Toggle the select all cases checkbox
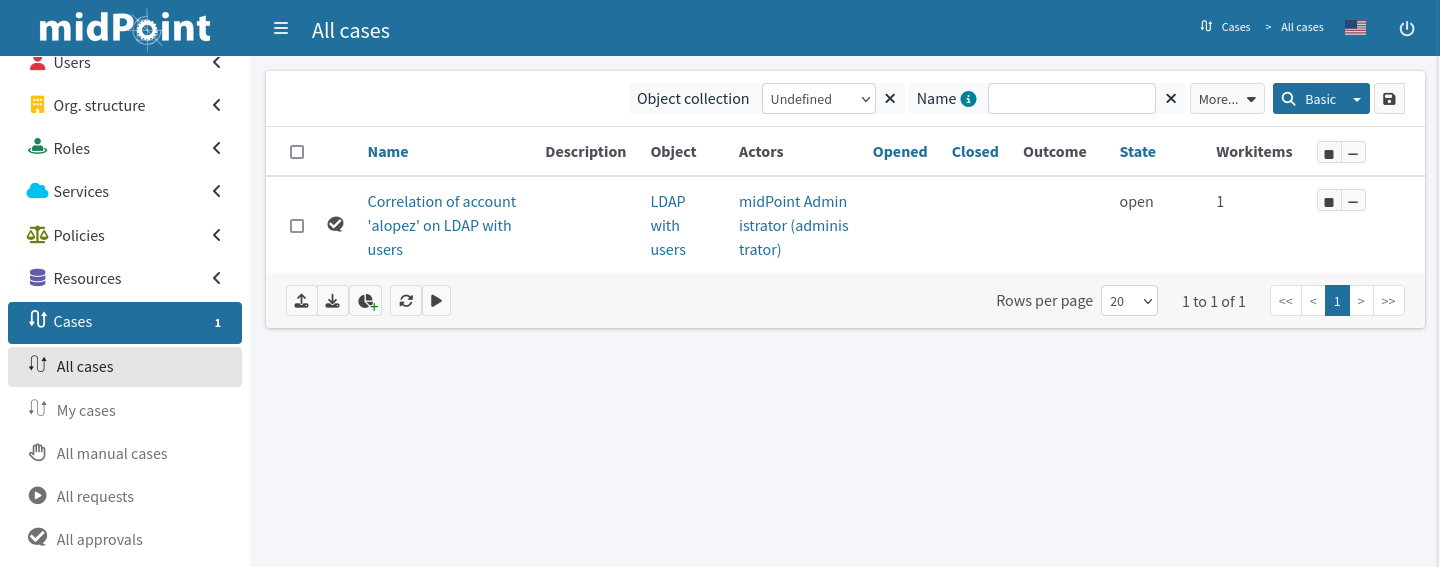Viewport: 1440px width, 567px height. pyautogui.click(x=297, y=152)
